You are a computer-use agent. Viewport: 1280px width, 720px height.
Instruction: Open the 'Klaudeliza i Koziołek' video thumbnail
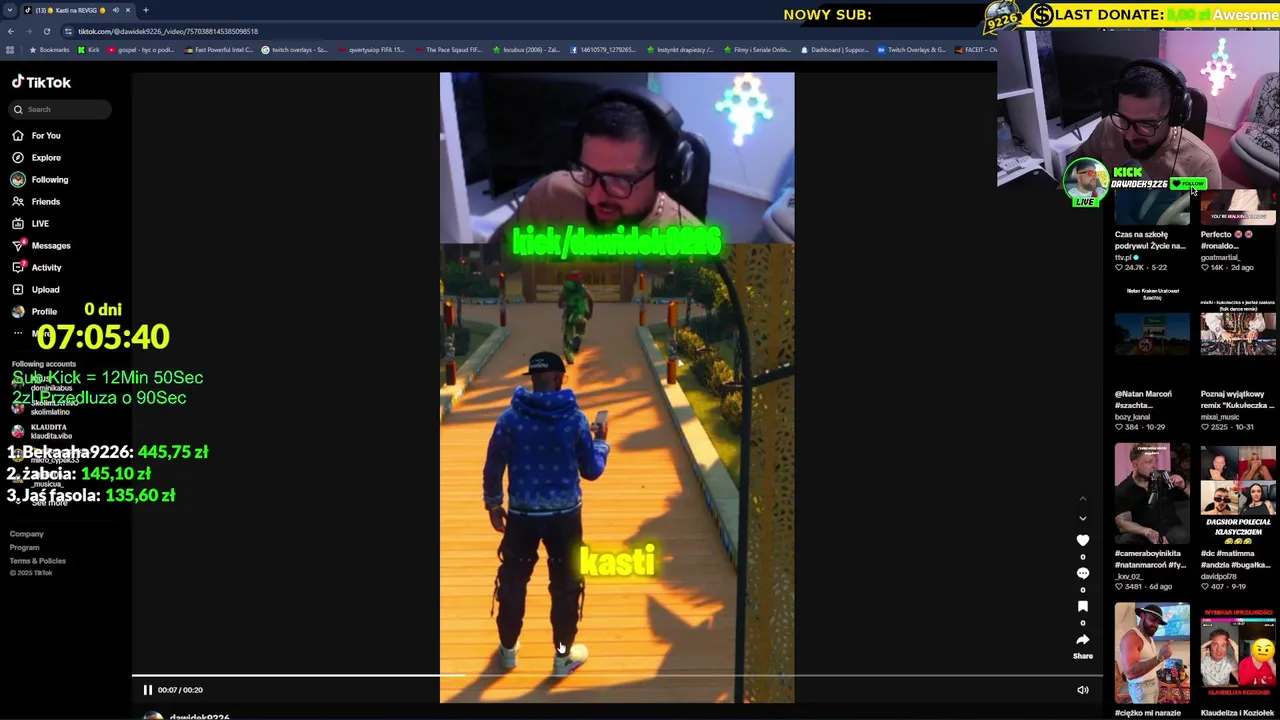tap(1238, 653)
